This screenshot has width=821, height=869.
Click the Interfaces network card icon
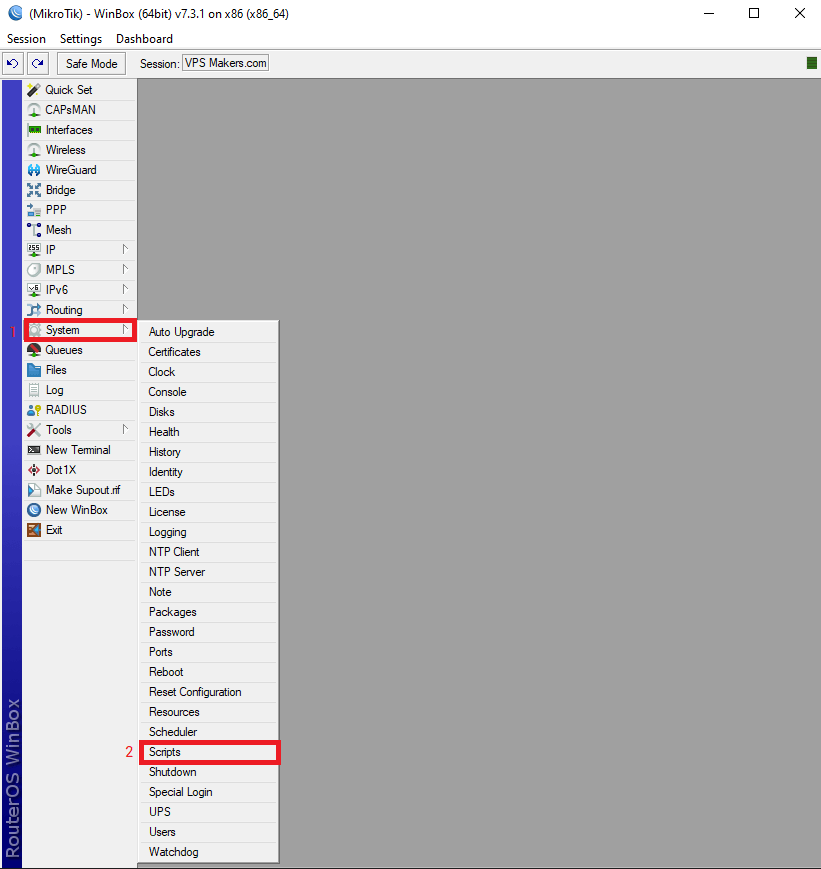point(34,130)
